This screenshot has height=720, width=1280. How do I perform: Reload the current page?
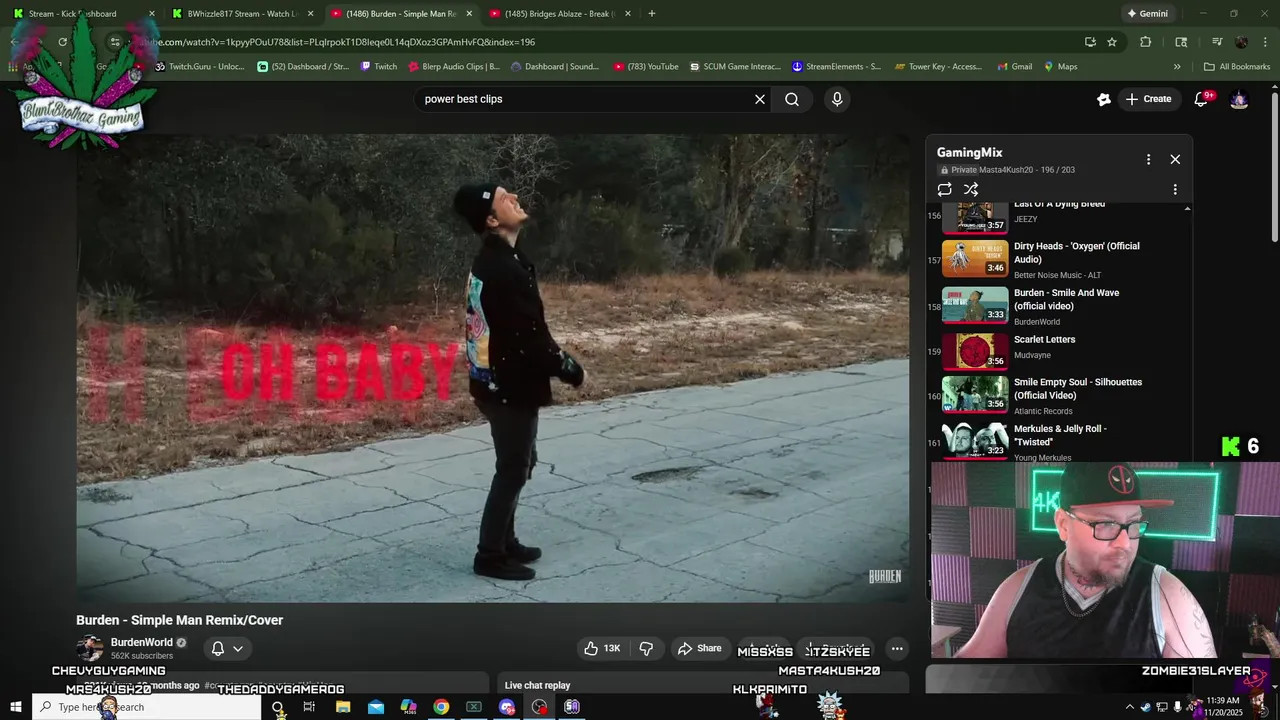[x=62, y=42]
